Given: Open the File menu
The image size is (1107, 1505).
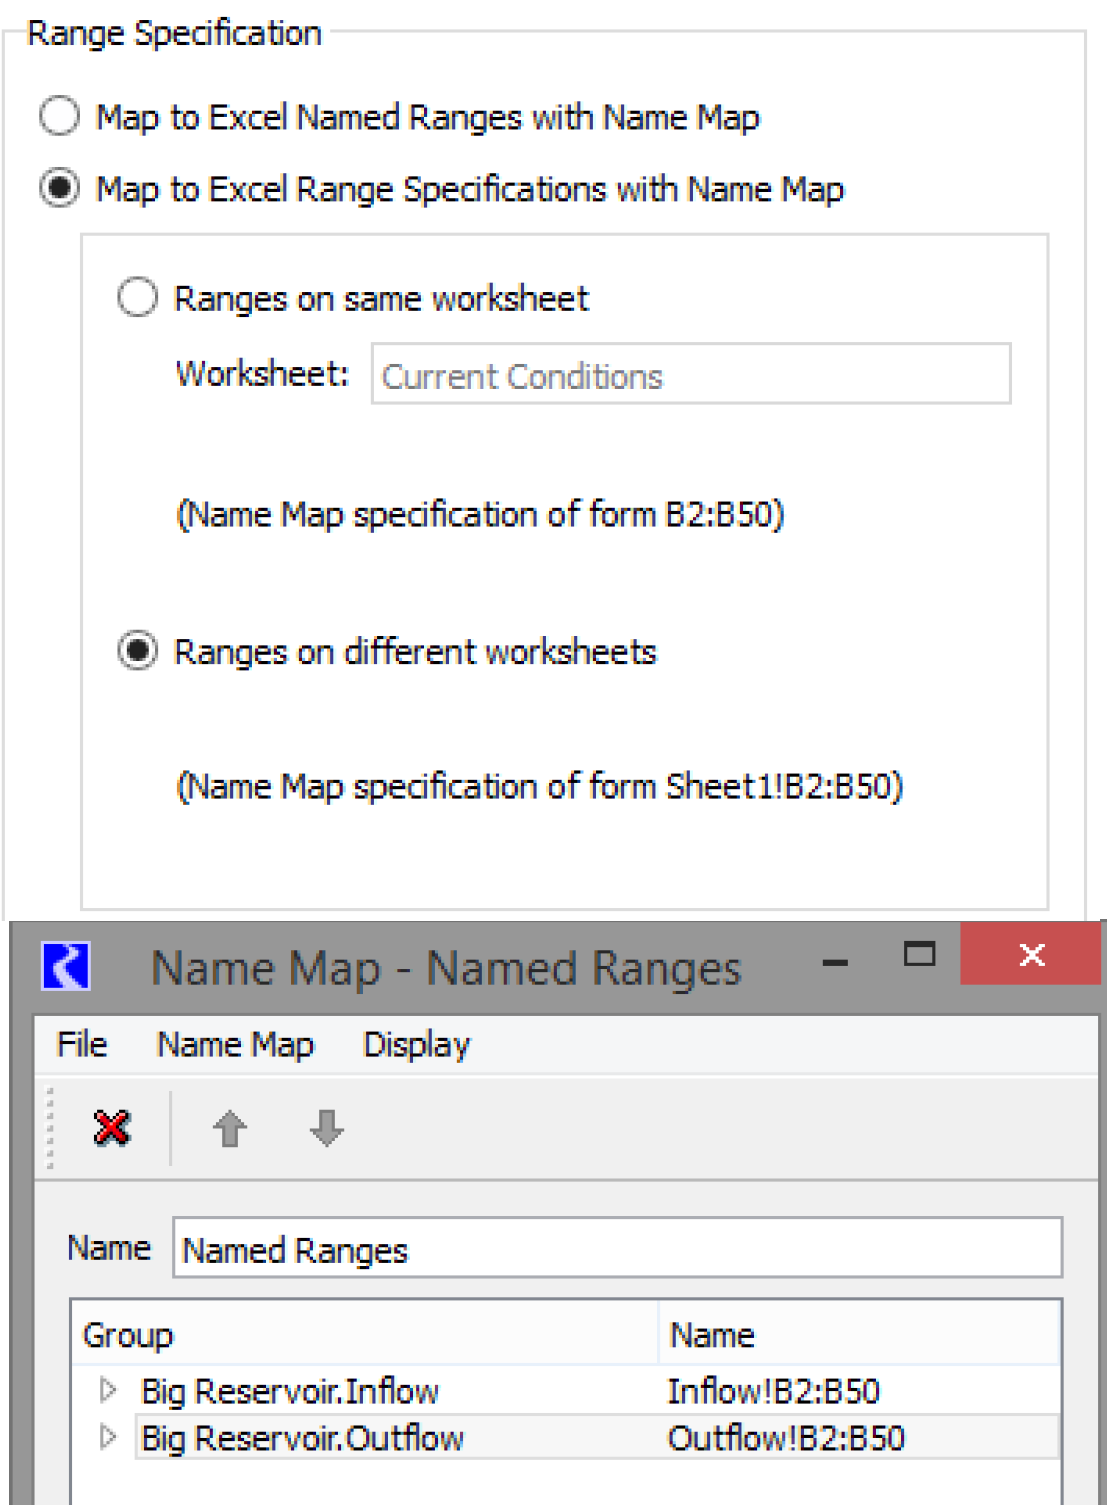Looking at the screenshot, I should coord(82,1044).
